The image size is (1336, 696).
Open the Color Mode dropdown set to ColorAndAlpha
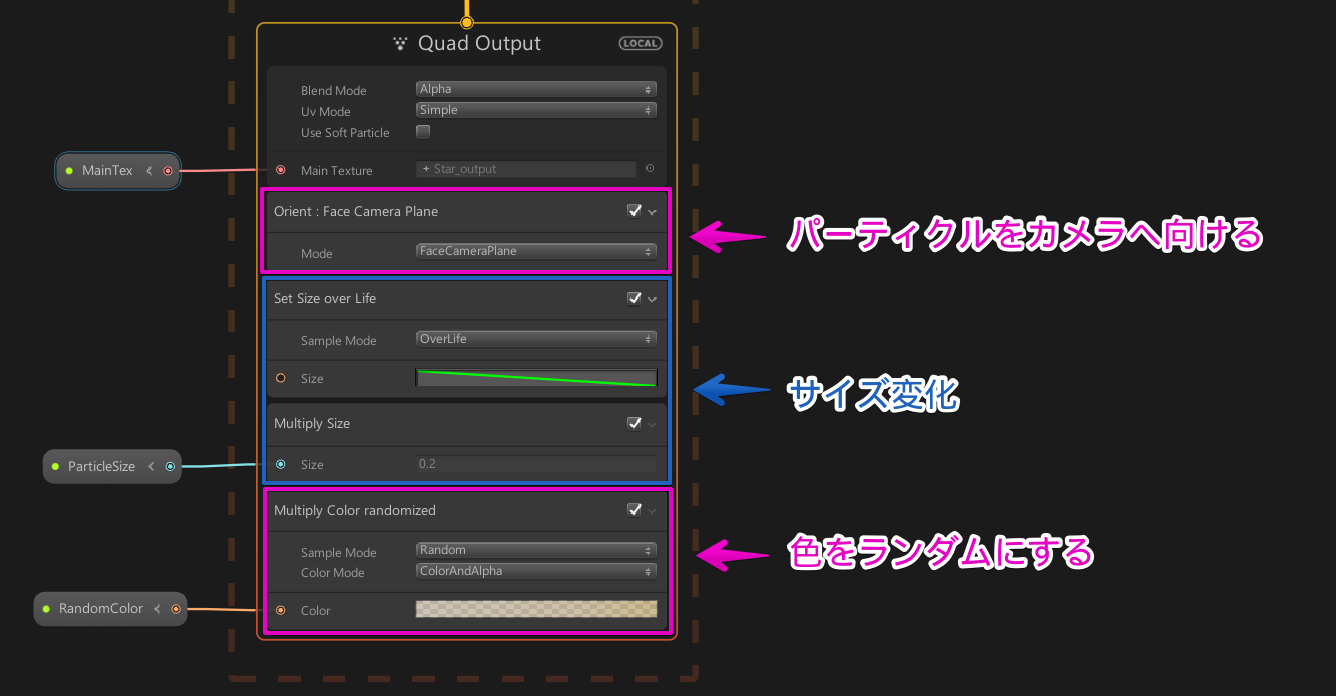click(536, 571)
